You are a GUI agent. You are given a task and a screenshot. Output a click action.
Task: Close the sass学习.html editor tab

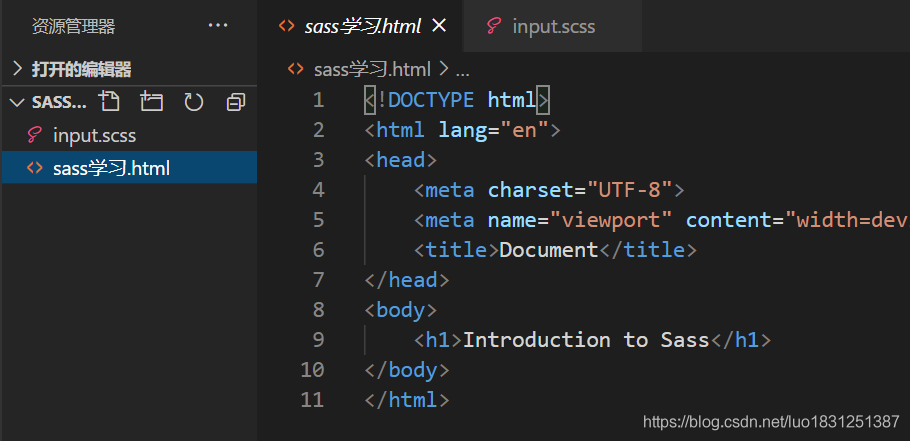point(439,25)
